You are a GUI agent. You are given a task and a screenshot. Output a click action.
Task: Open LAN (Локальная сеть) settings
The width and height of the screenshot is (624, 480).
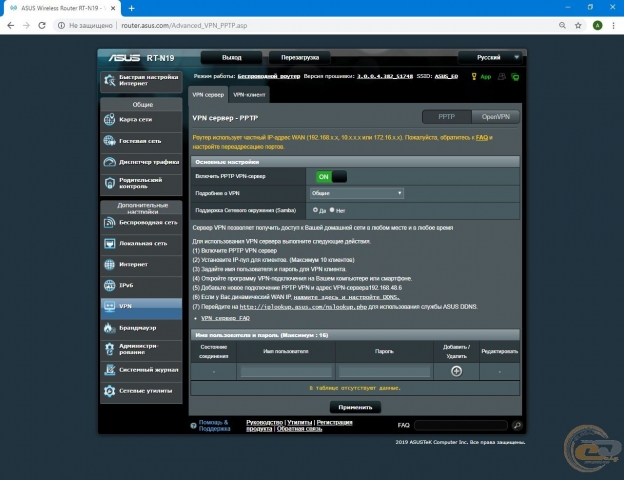141,244
